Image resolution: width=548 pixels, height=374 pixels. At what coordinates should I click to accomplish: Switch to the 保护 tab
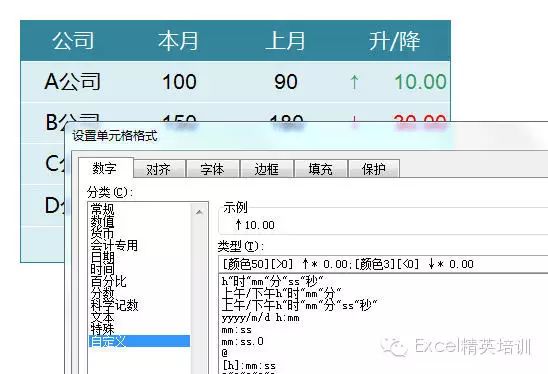click(374, 169)
